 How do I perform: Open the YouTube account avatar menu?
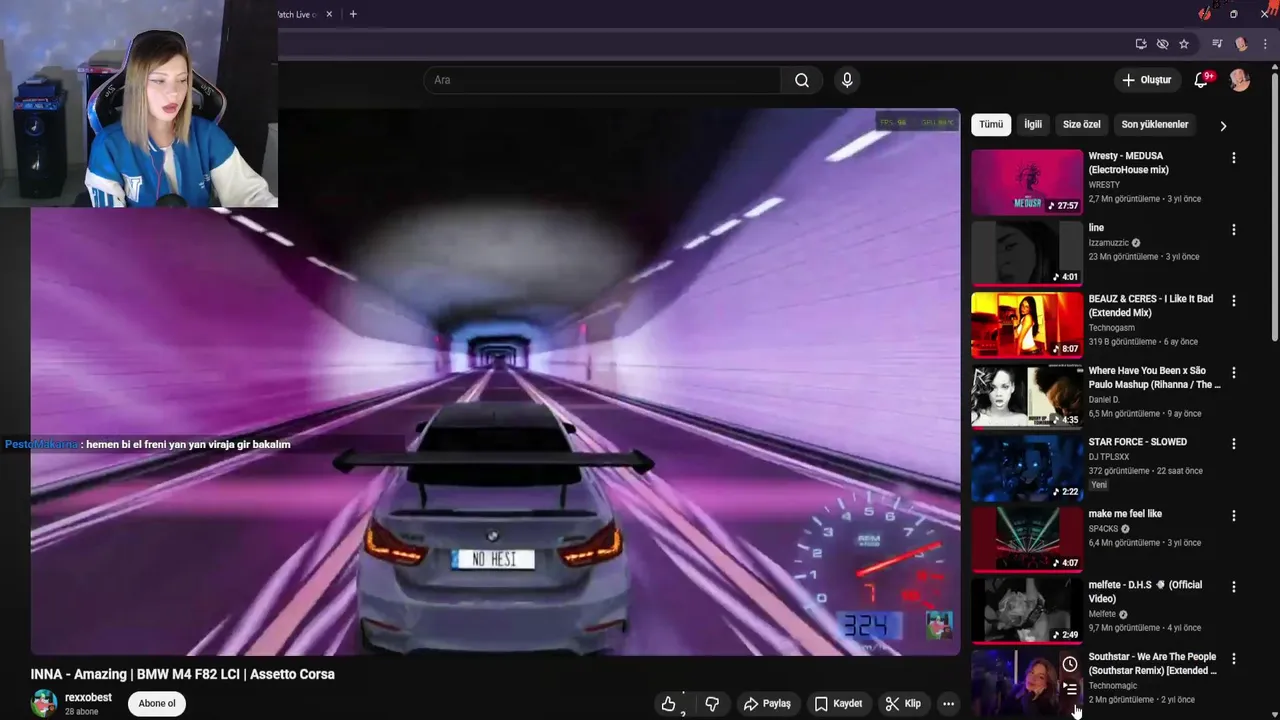point(1240,80)
